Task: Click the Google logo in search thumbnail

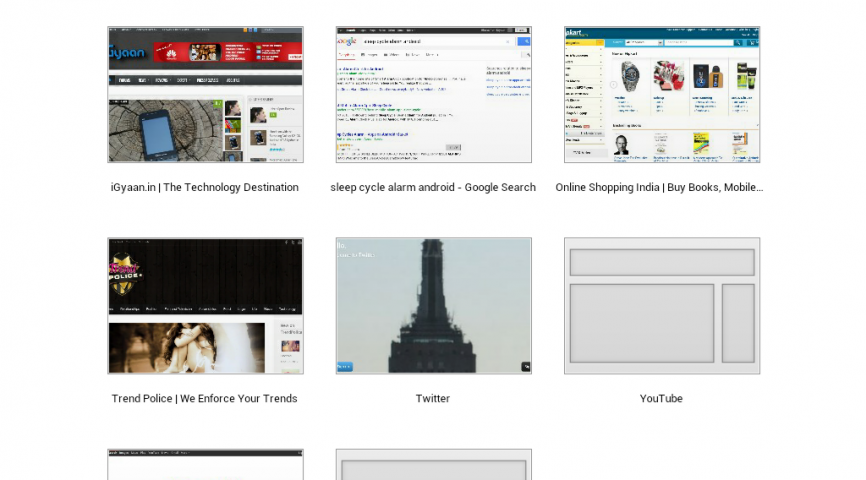Action: pyautogui.click(x=347, y=41)
